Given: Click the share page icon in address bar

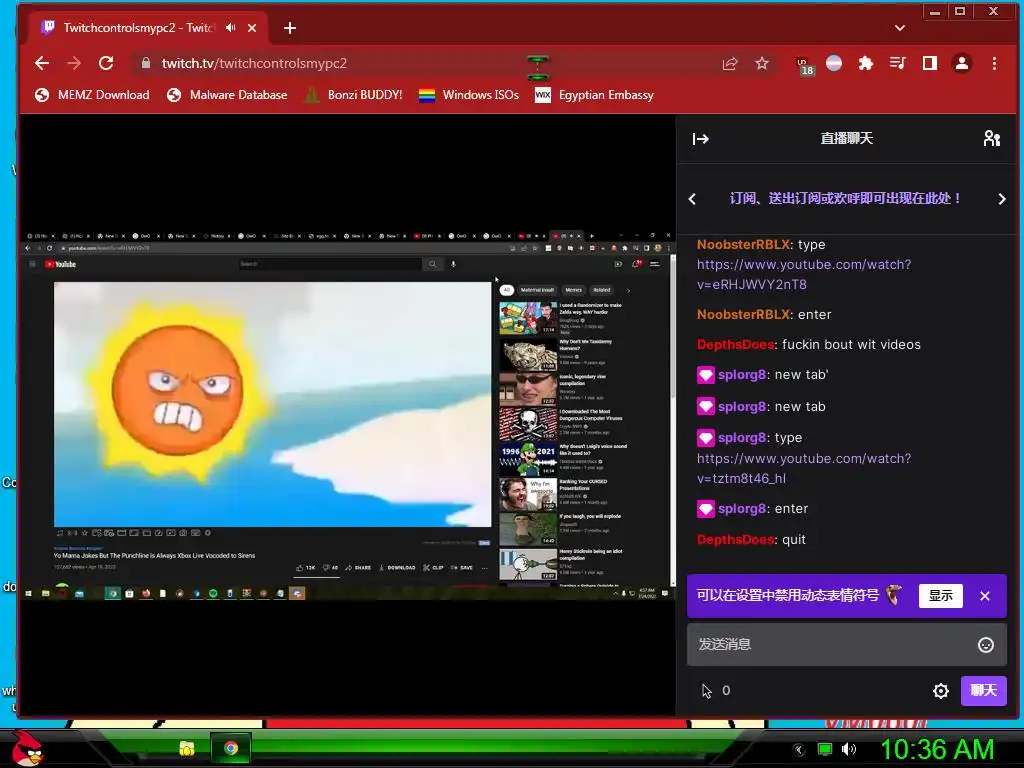Looking at the screenshot, I should click(x=729, y=63).
